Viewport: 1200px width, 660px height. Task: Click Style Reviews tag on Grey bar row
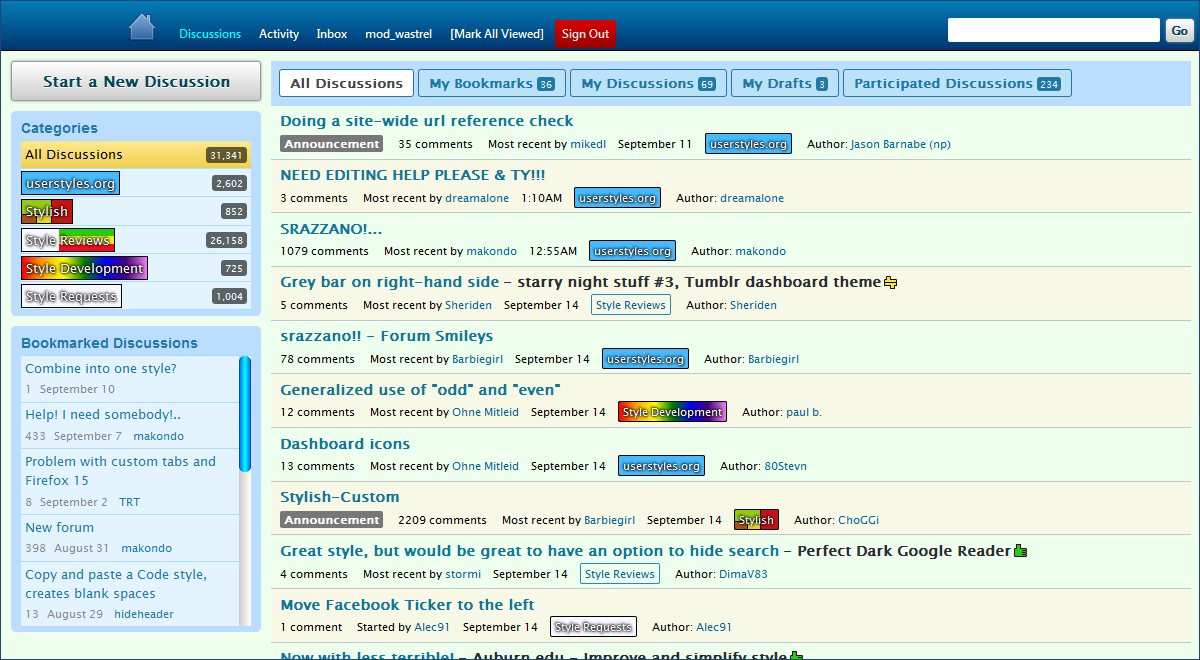pyautogui.click(x=631, y=305)
